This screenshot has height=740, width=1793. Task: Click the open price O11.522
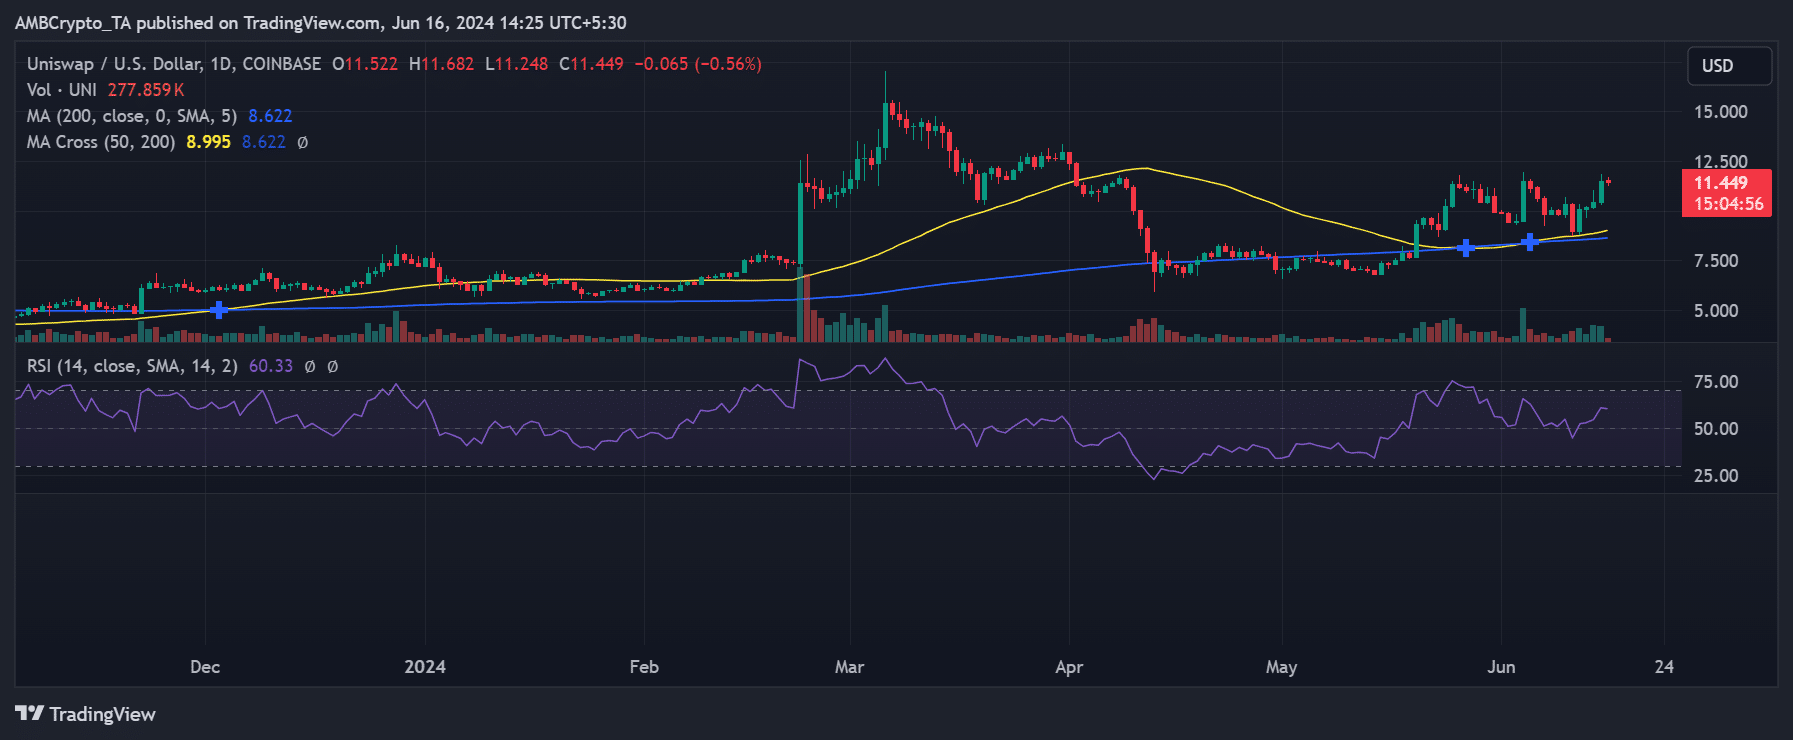(x=365, y=64)
